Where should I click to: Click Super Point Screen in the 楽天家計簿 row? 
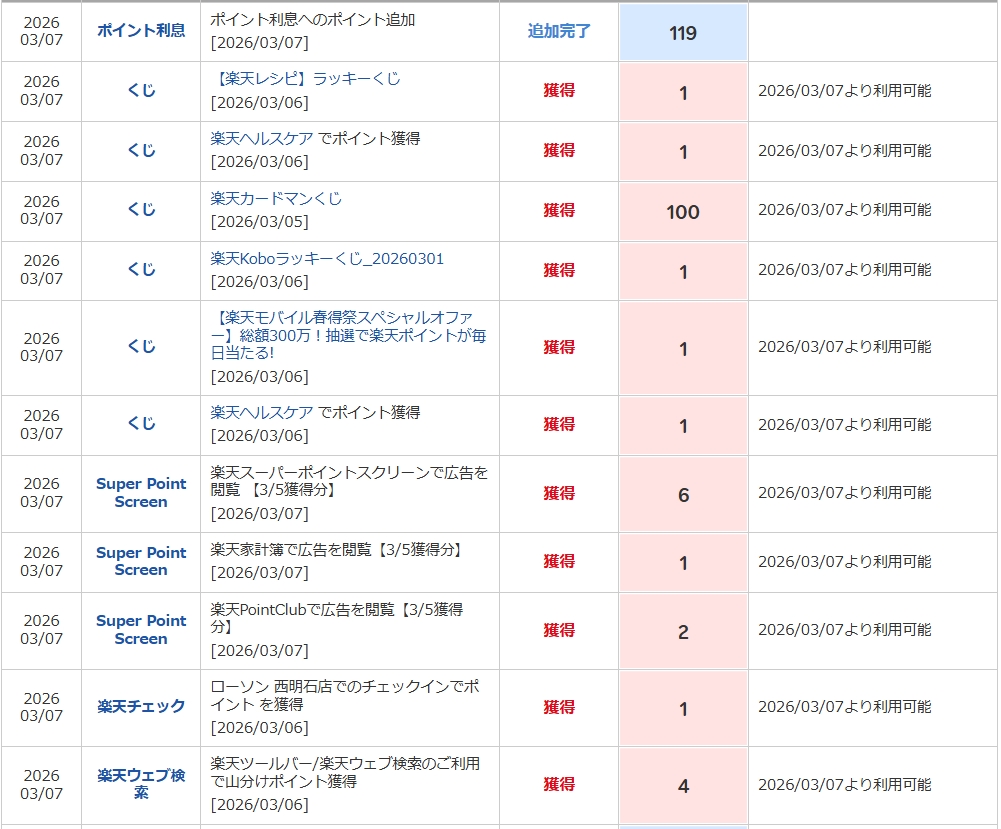(x=141, y=561)
